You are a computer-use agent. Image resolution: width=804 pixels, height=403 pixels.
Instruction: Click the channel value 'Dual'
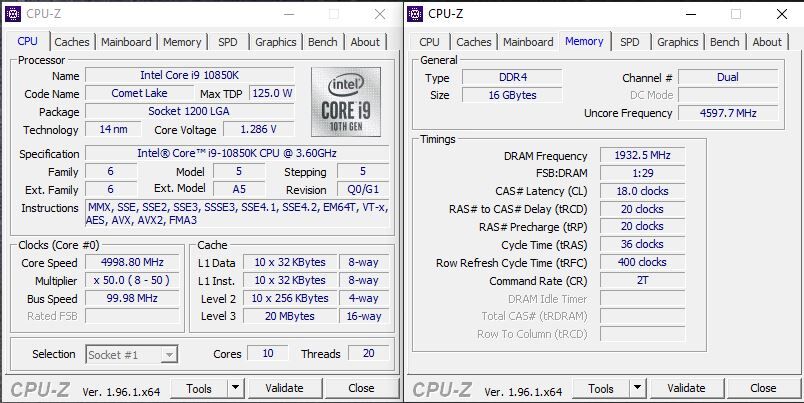728,77
